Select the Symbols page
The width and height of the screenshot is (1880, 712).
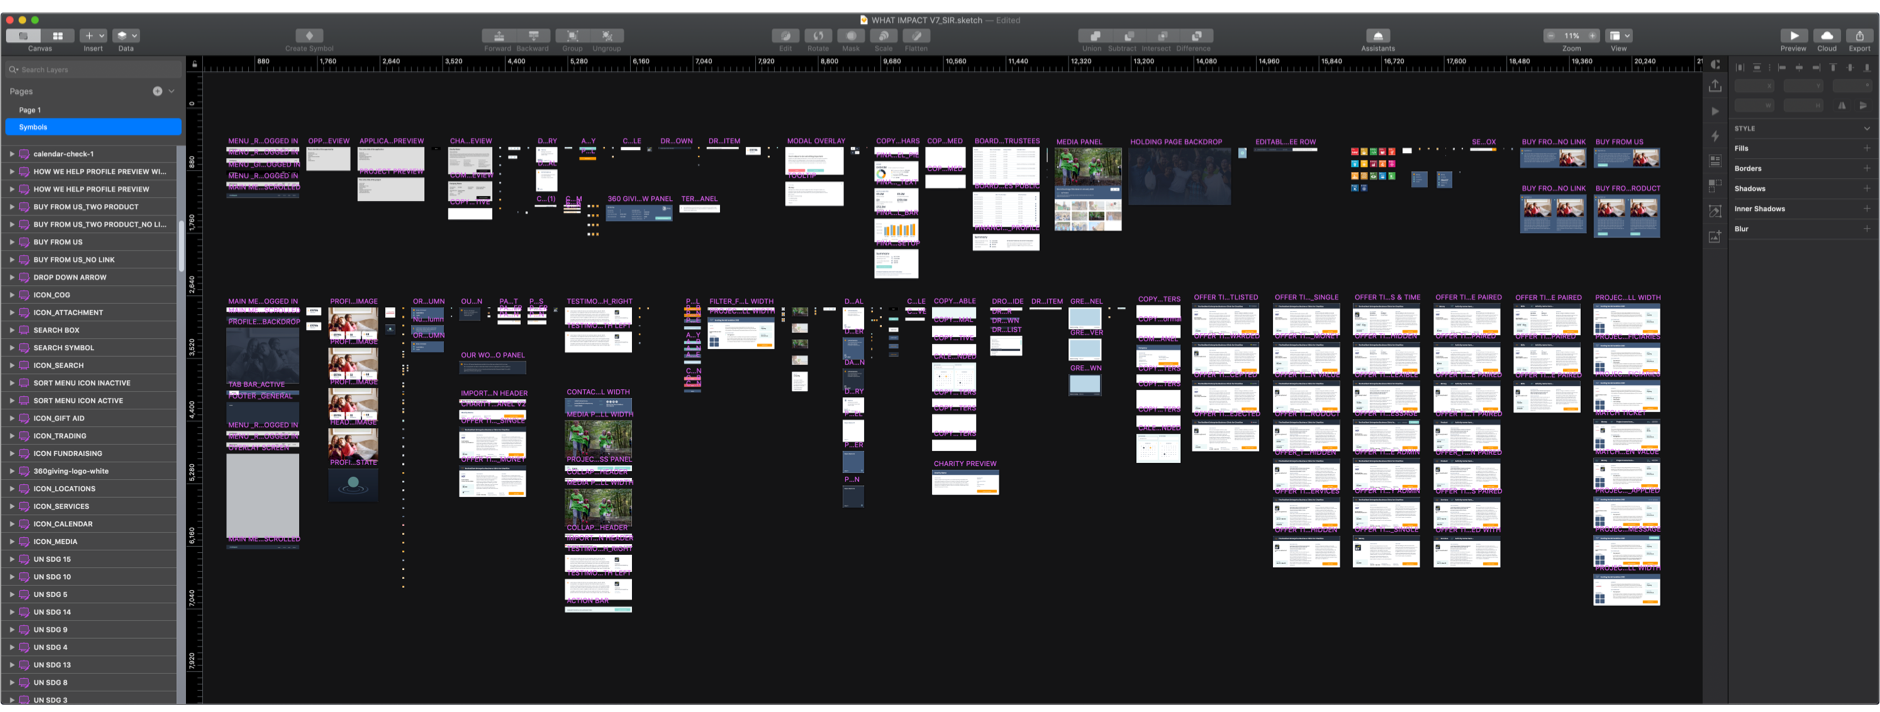coord(93,127)
